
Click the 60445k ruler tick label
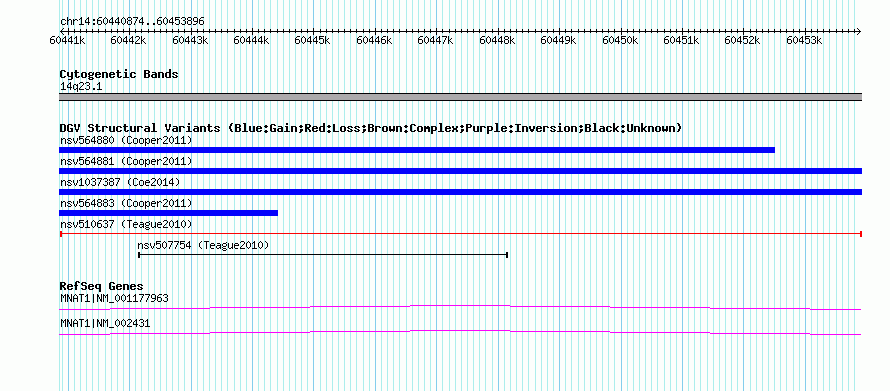[x=313, y=40]
